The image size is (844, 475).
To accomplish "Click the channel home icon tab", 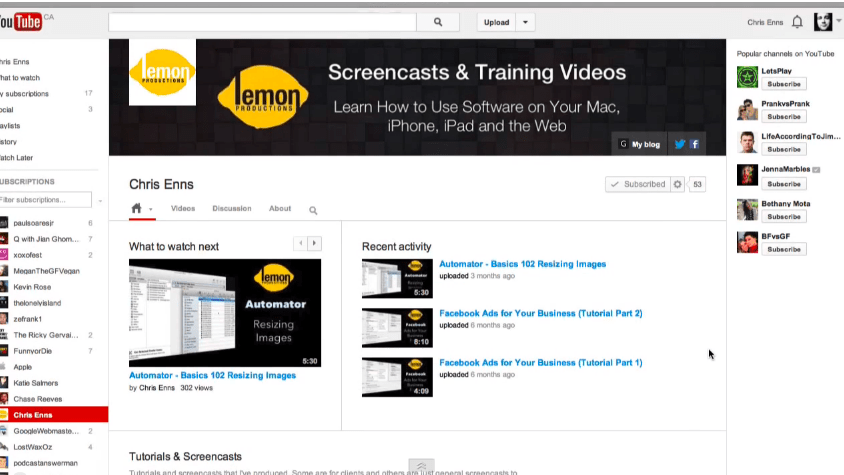I will click(137, 209).
